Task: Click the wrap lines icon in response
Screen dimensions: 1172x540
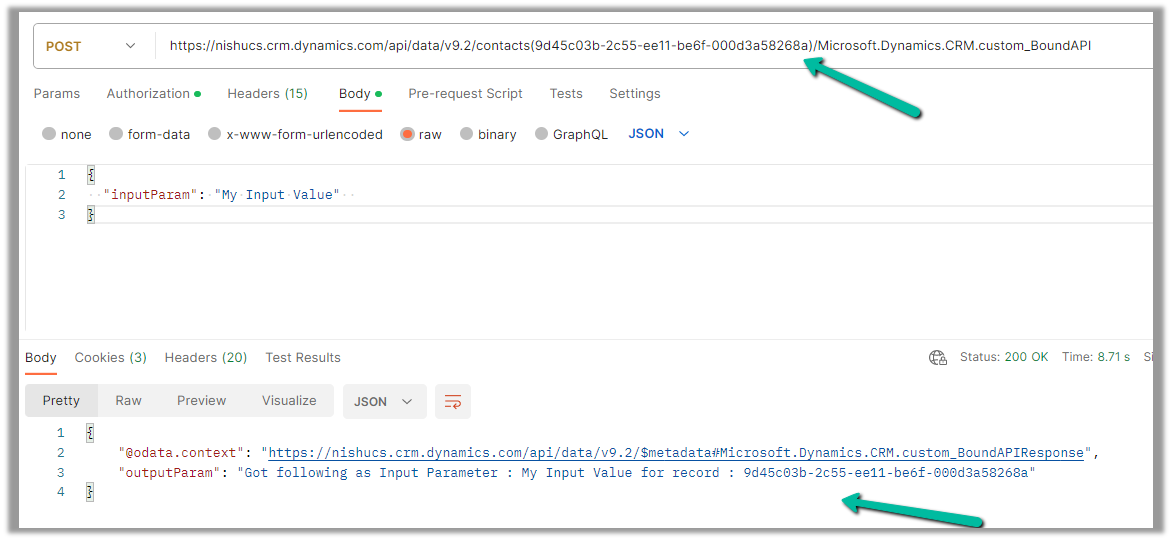Action: pyautogui.click(x=453, y=401)
